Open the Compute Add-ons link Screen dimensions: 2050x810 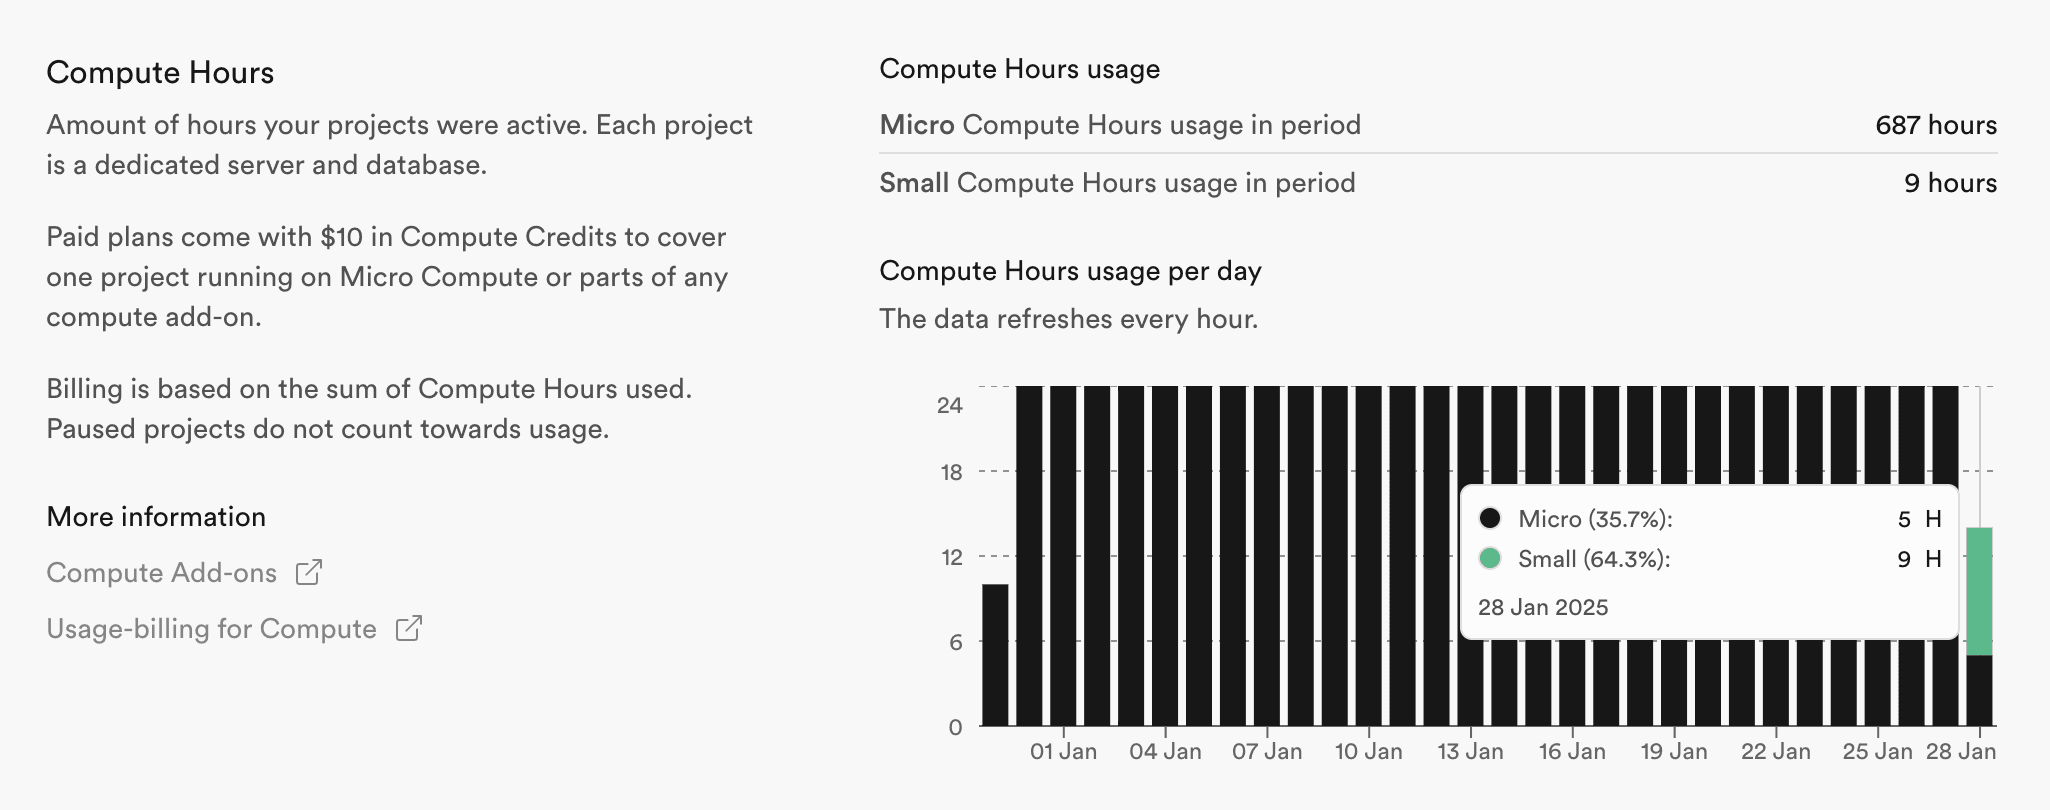click(x=162, y=572)
